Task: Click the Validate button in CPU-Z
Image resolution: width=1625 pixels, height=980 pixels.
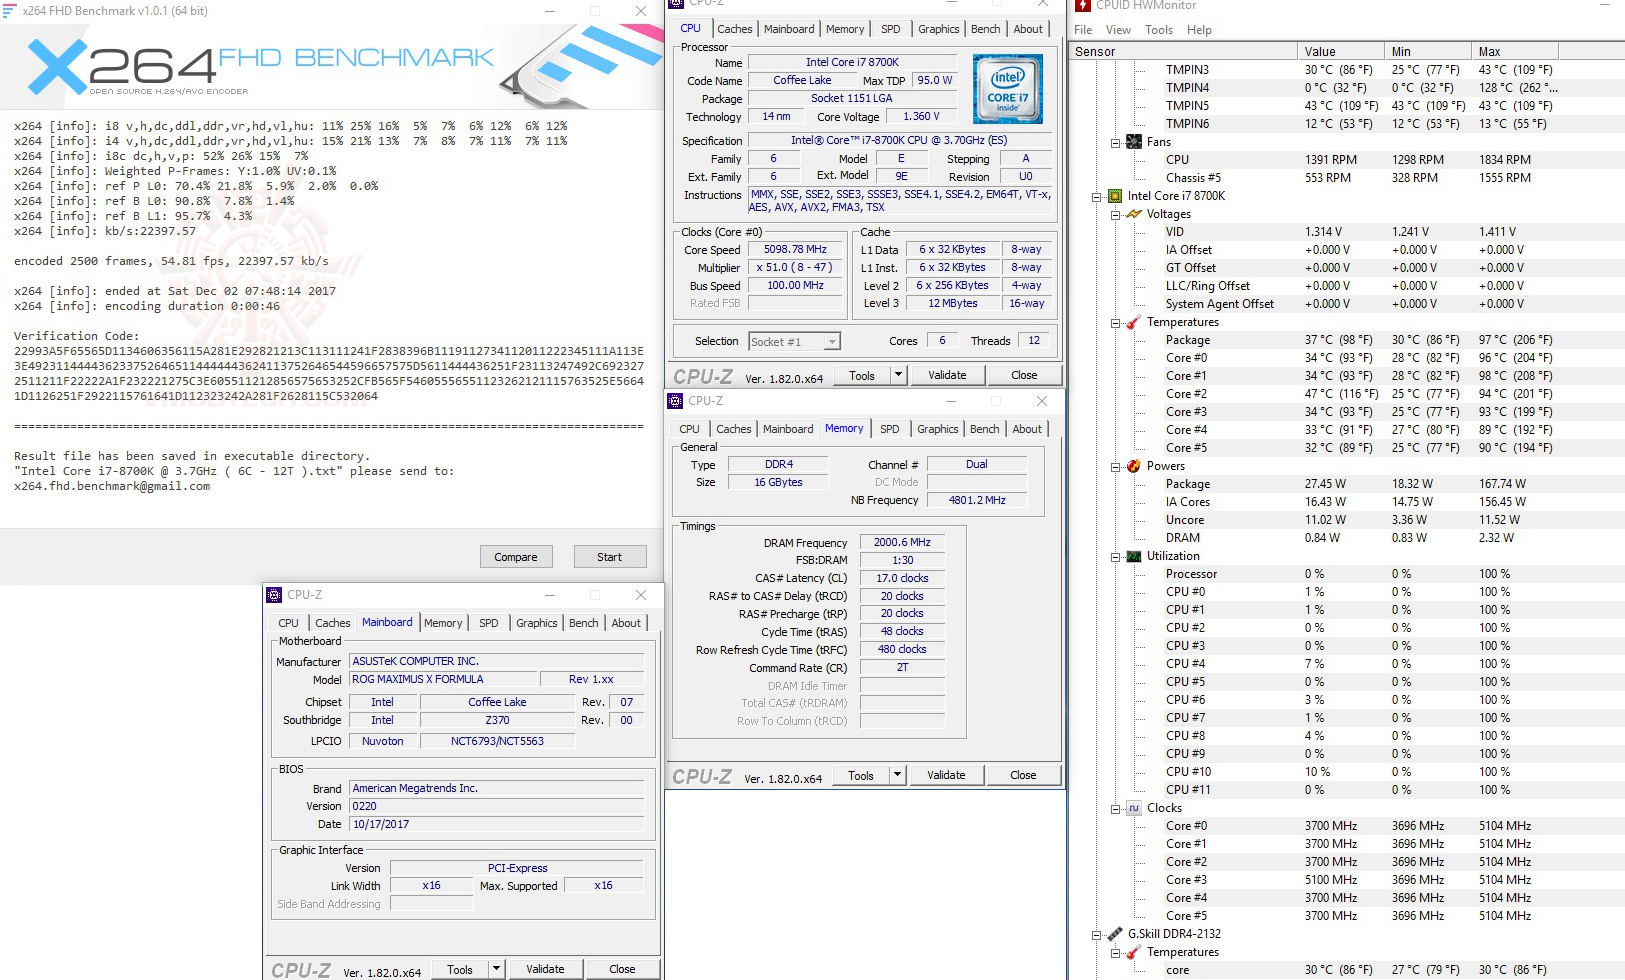Action: click(x=947, y=374)
